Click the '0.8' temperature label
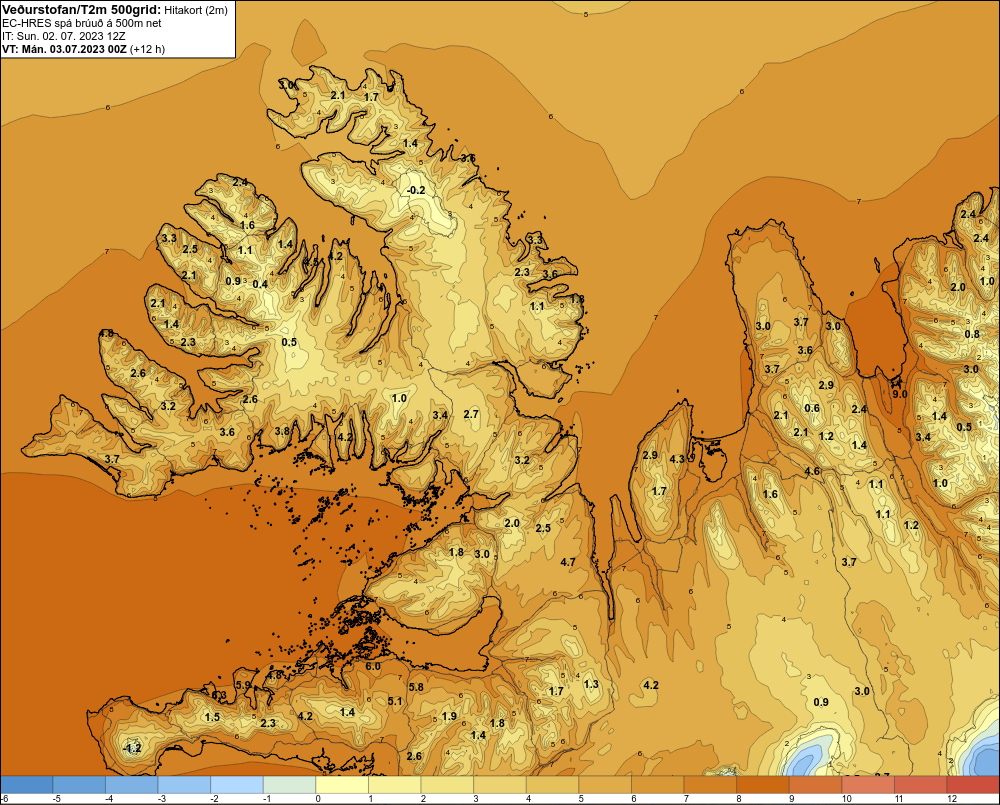The width and height of the screenshot is (1000, 805). (972, 334)
